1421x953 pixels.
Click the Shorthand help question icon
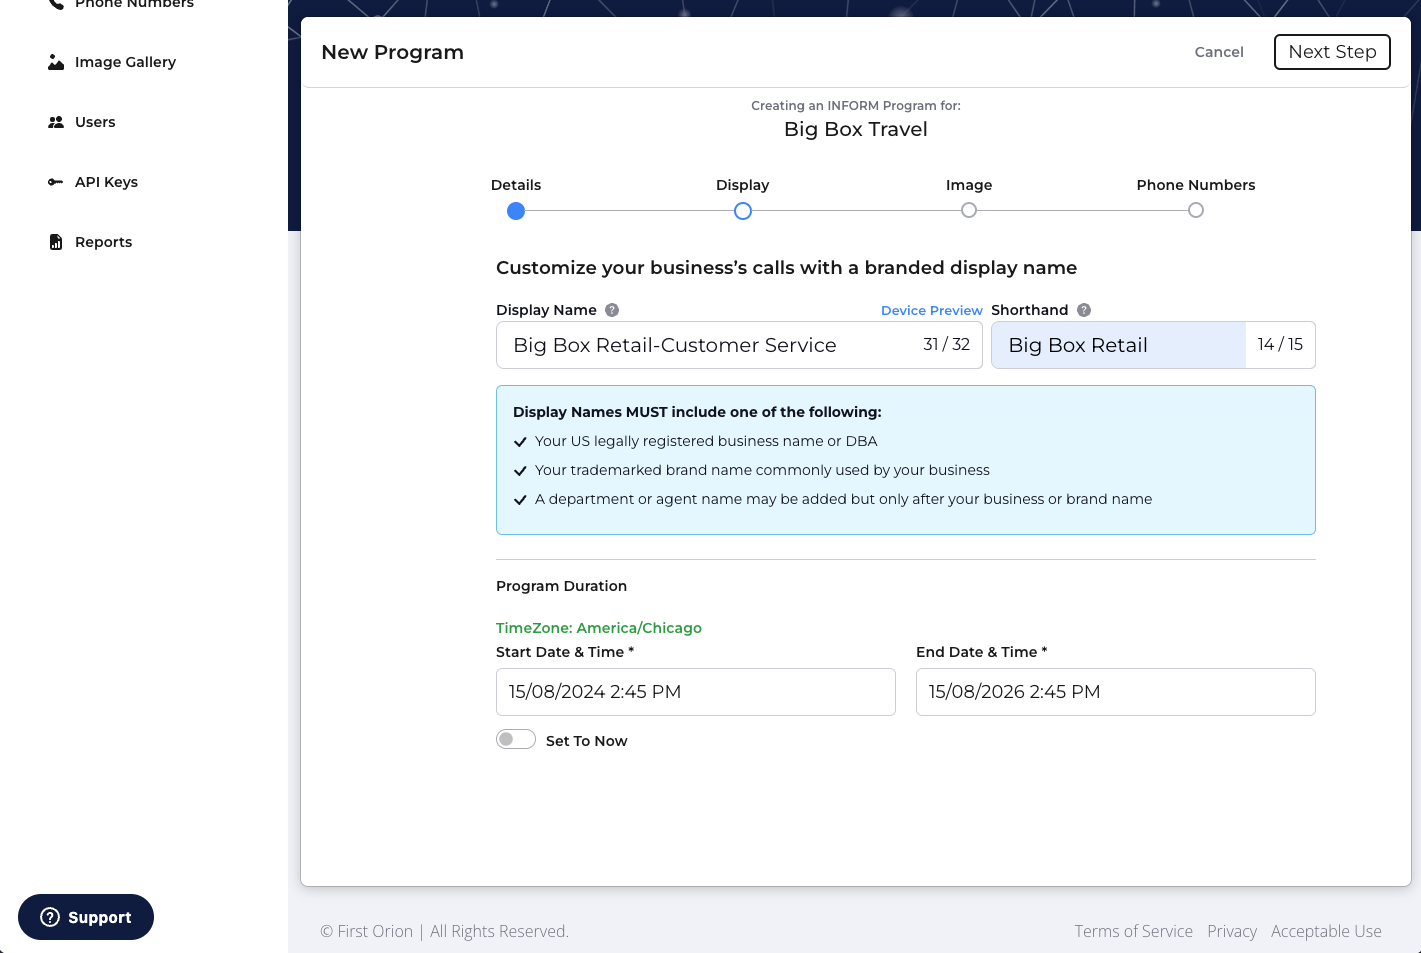point(1084,310)
